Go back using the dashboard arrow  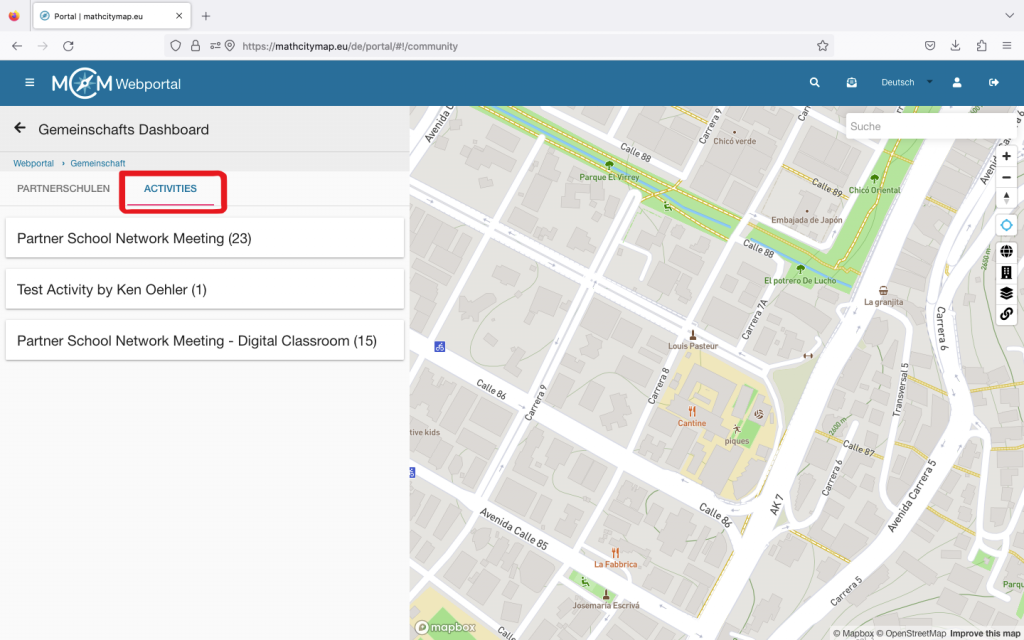point(19,129)
